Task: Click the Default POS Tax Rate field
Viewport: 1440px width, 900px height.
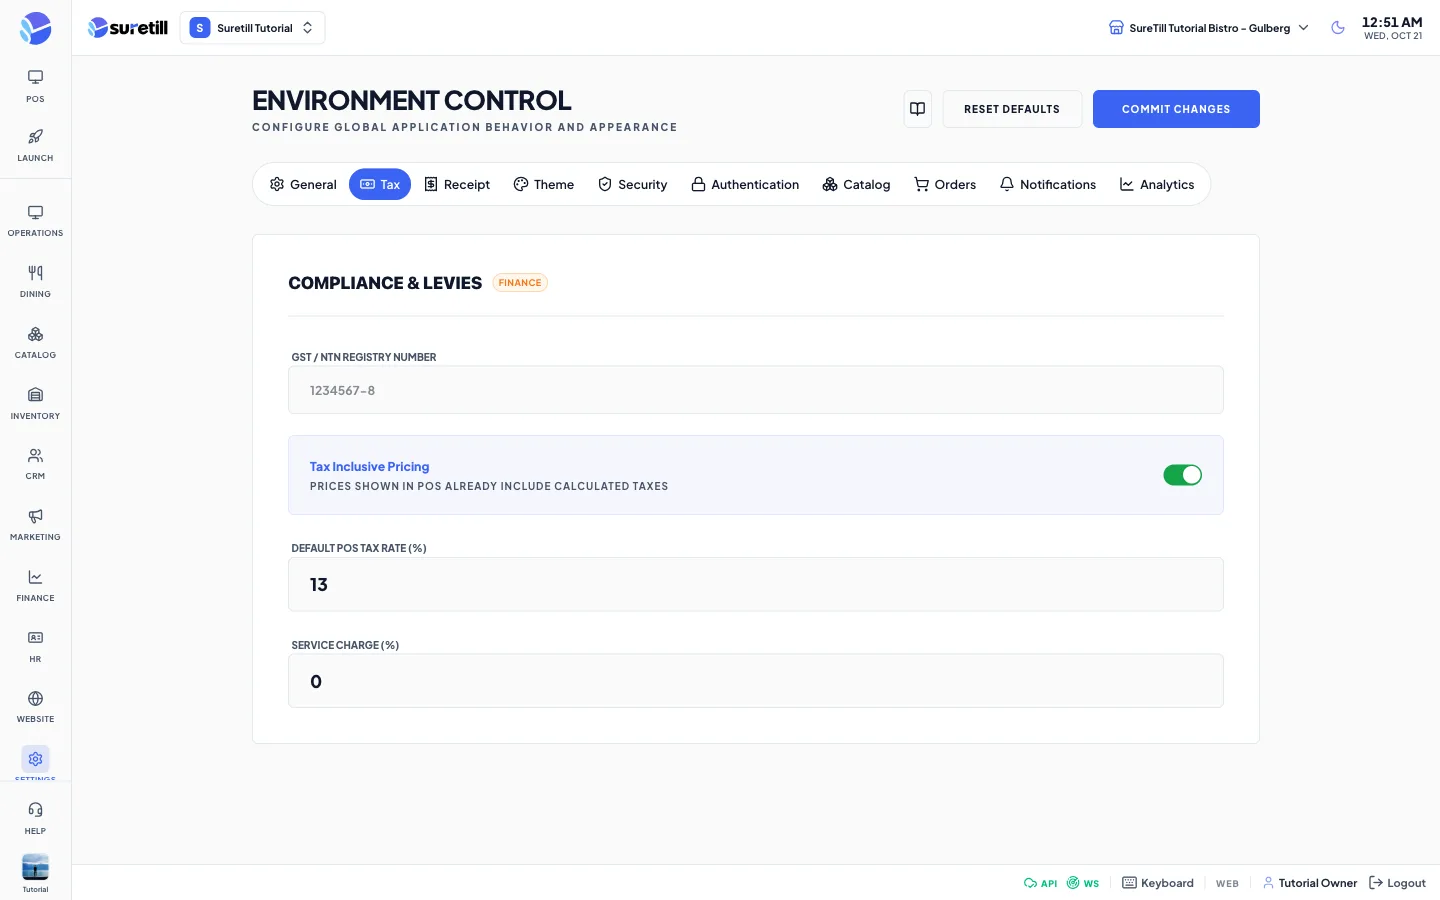Action: coord(756,584)
